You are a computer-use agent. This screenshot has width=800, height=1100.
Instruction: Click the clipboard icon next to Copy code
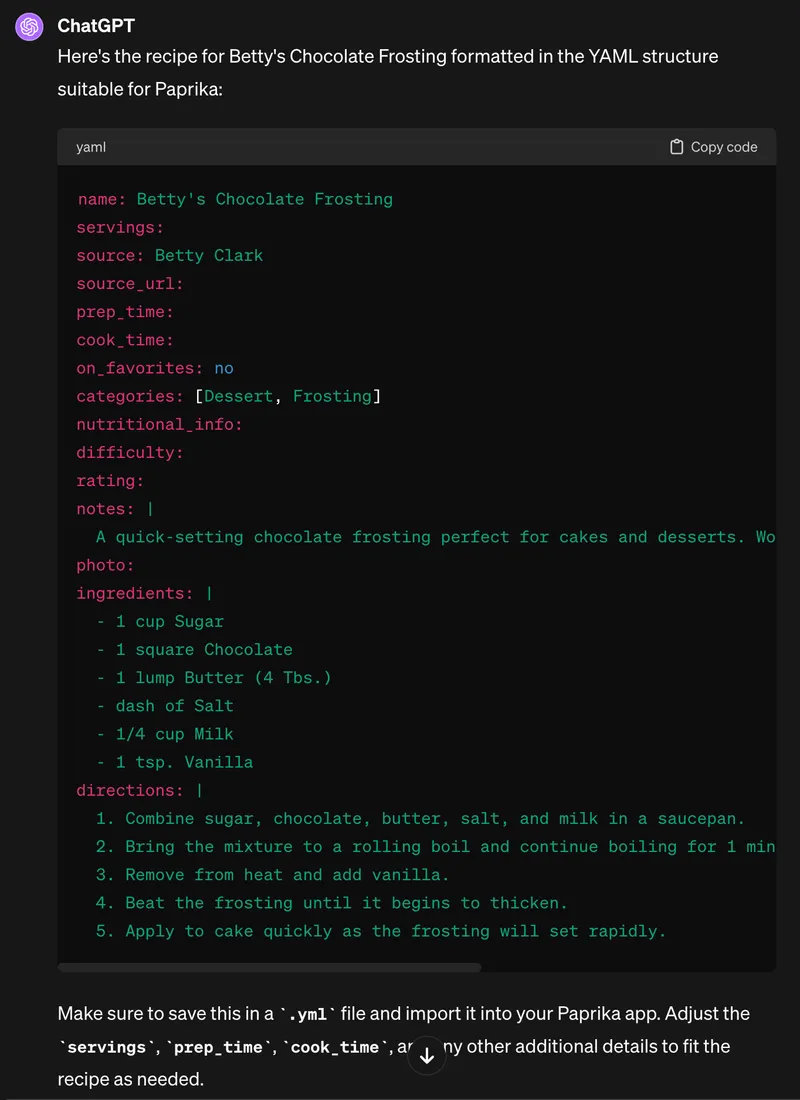click(x=679, y=146)
